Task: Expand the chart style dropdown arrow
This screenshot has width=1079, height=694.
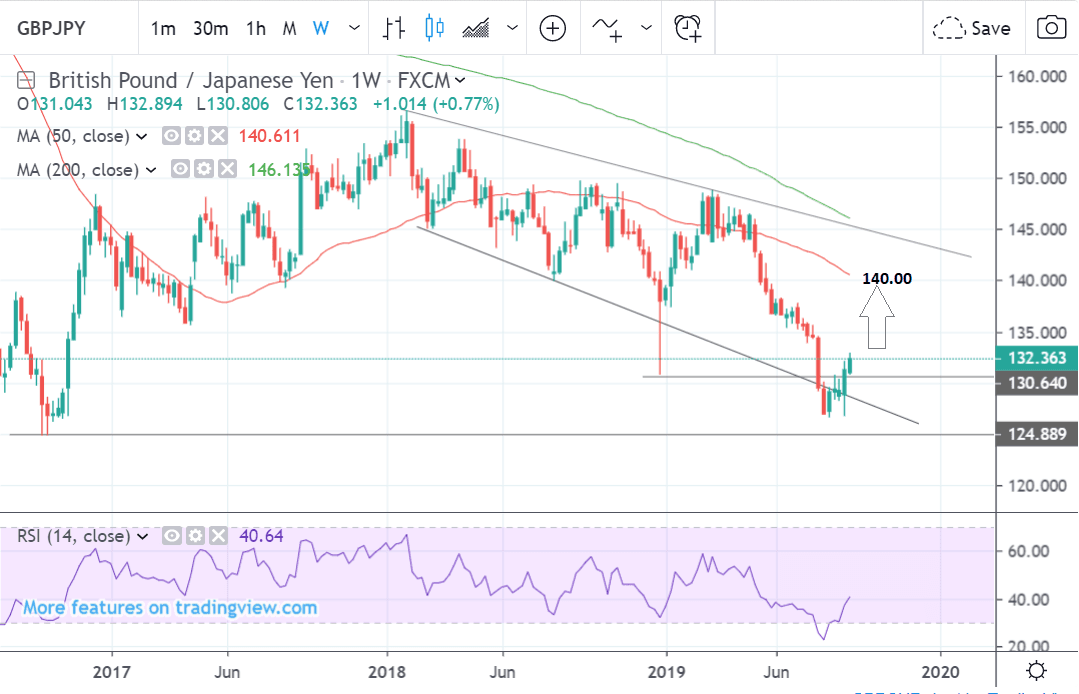Action: 513,28
